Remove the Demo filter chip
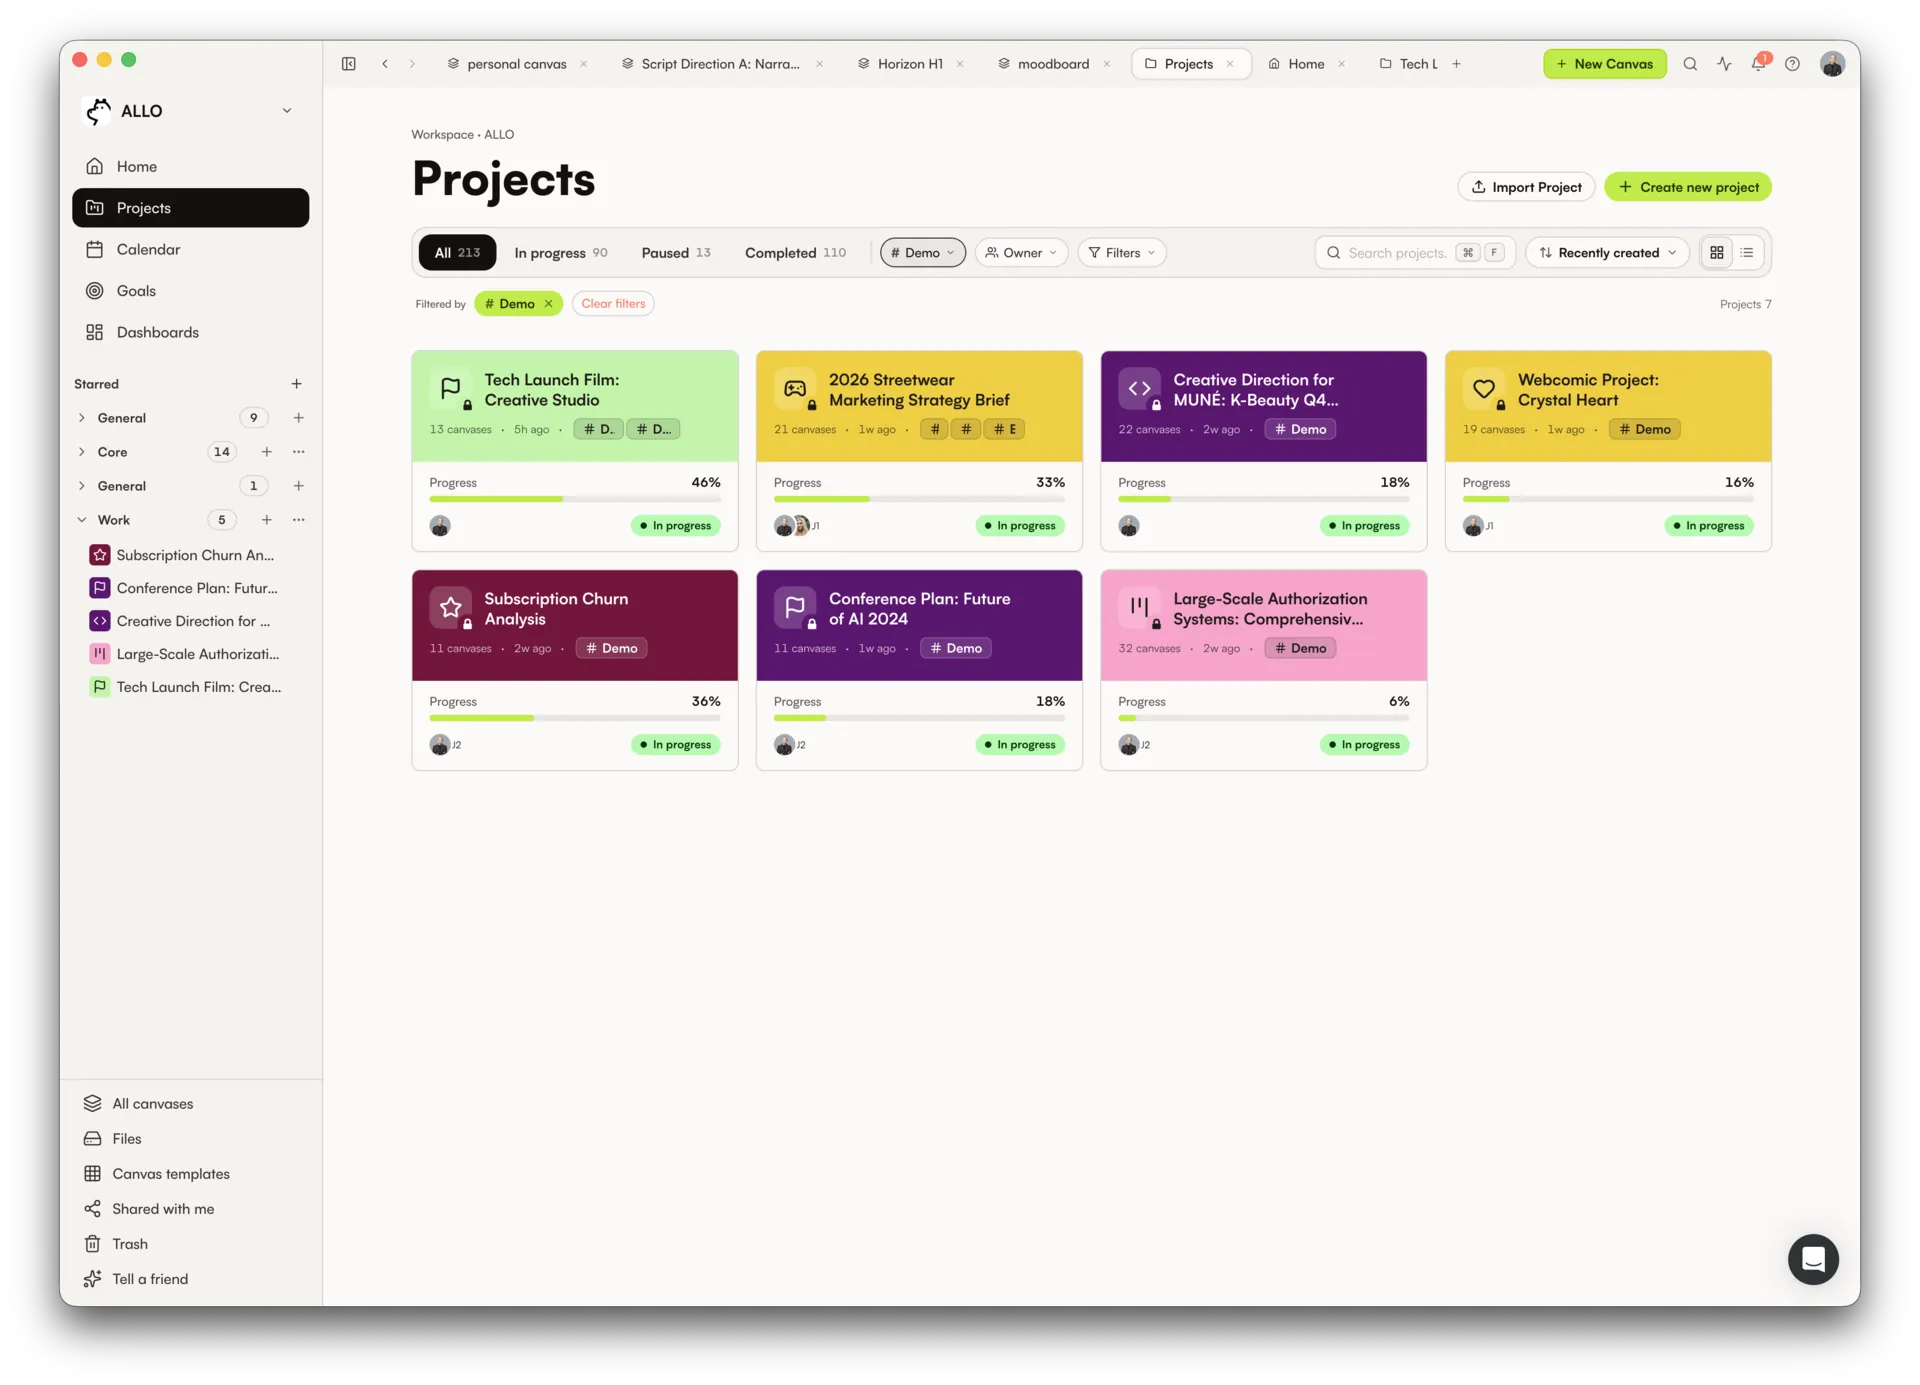The image size is (1920, 1385). tap(548, 304)
